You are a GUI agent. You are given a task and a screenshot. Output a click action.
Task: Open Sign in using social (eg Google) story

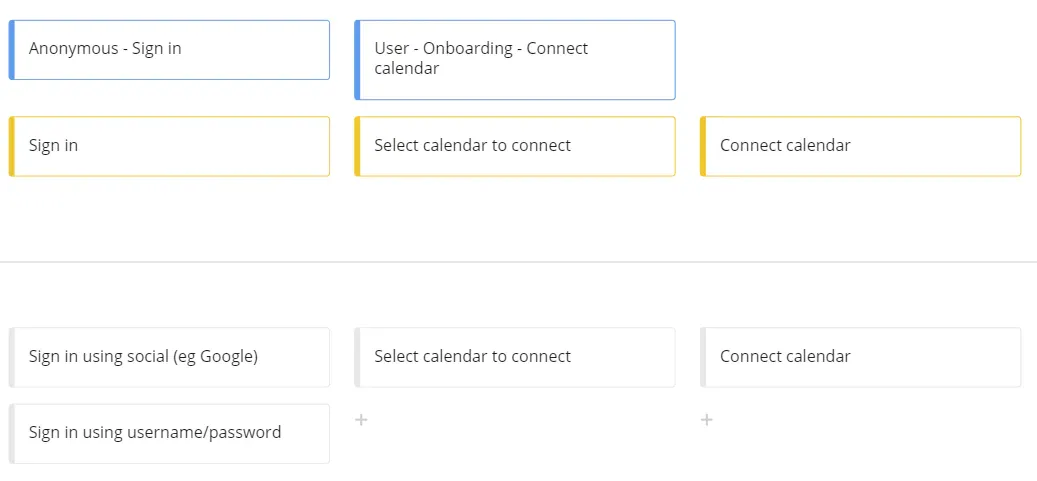pos(169,357)
